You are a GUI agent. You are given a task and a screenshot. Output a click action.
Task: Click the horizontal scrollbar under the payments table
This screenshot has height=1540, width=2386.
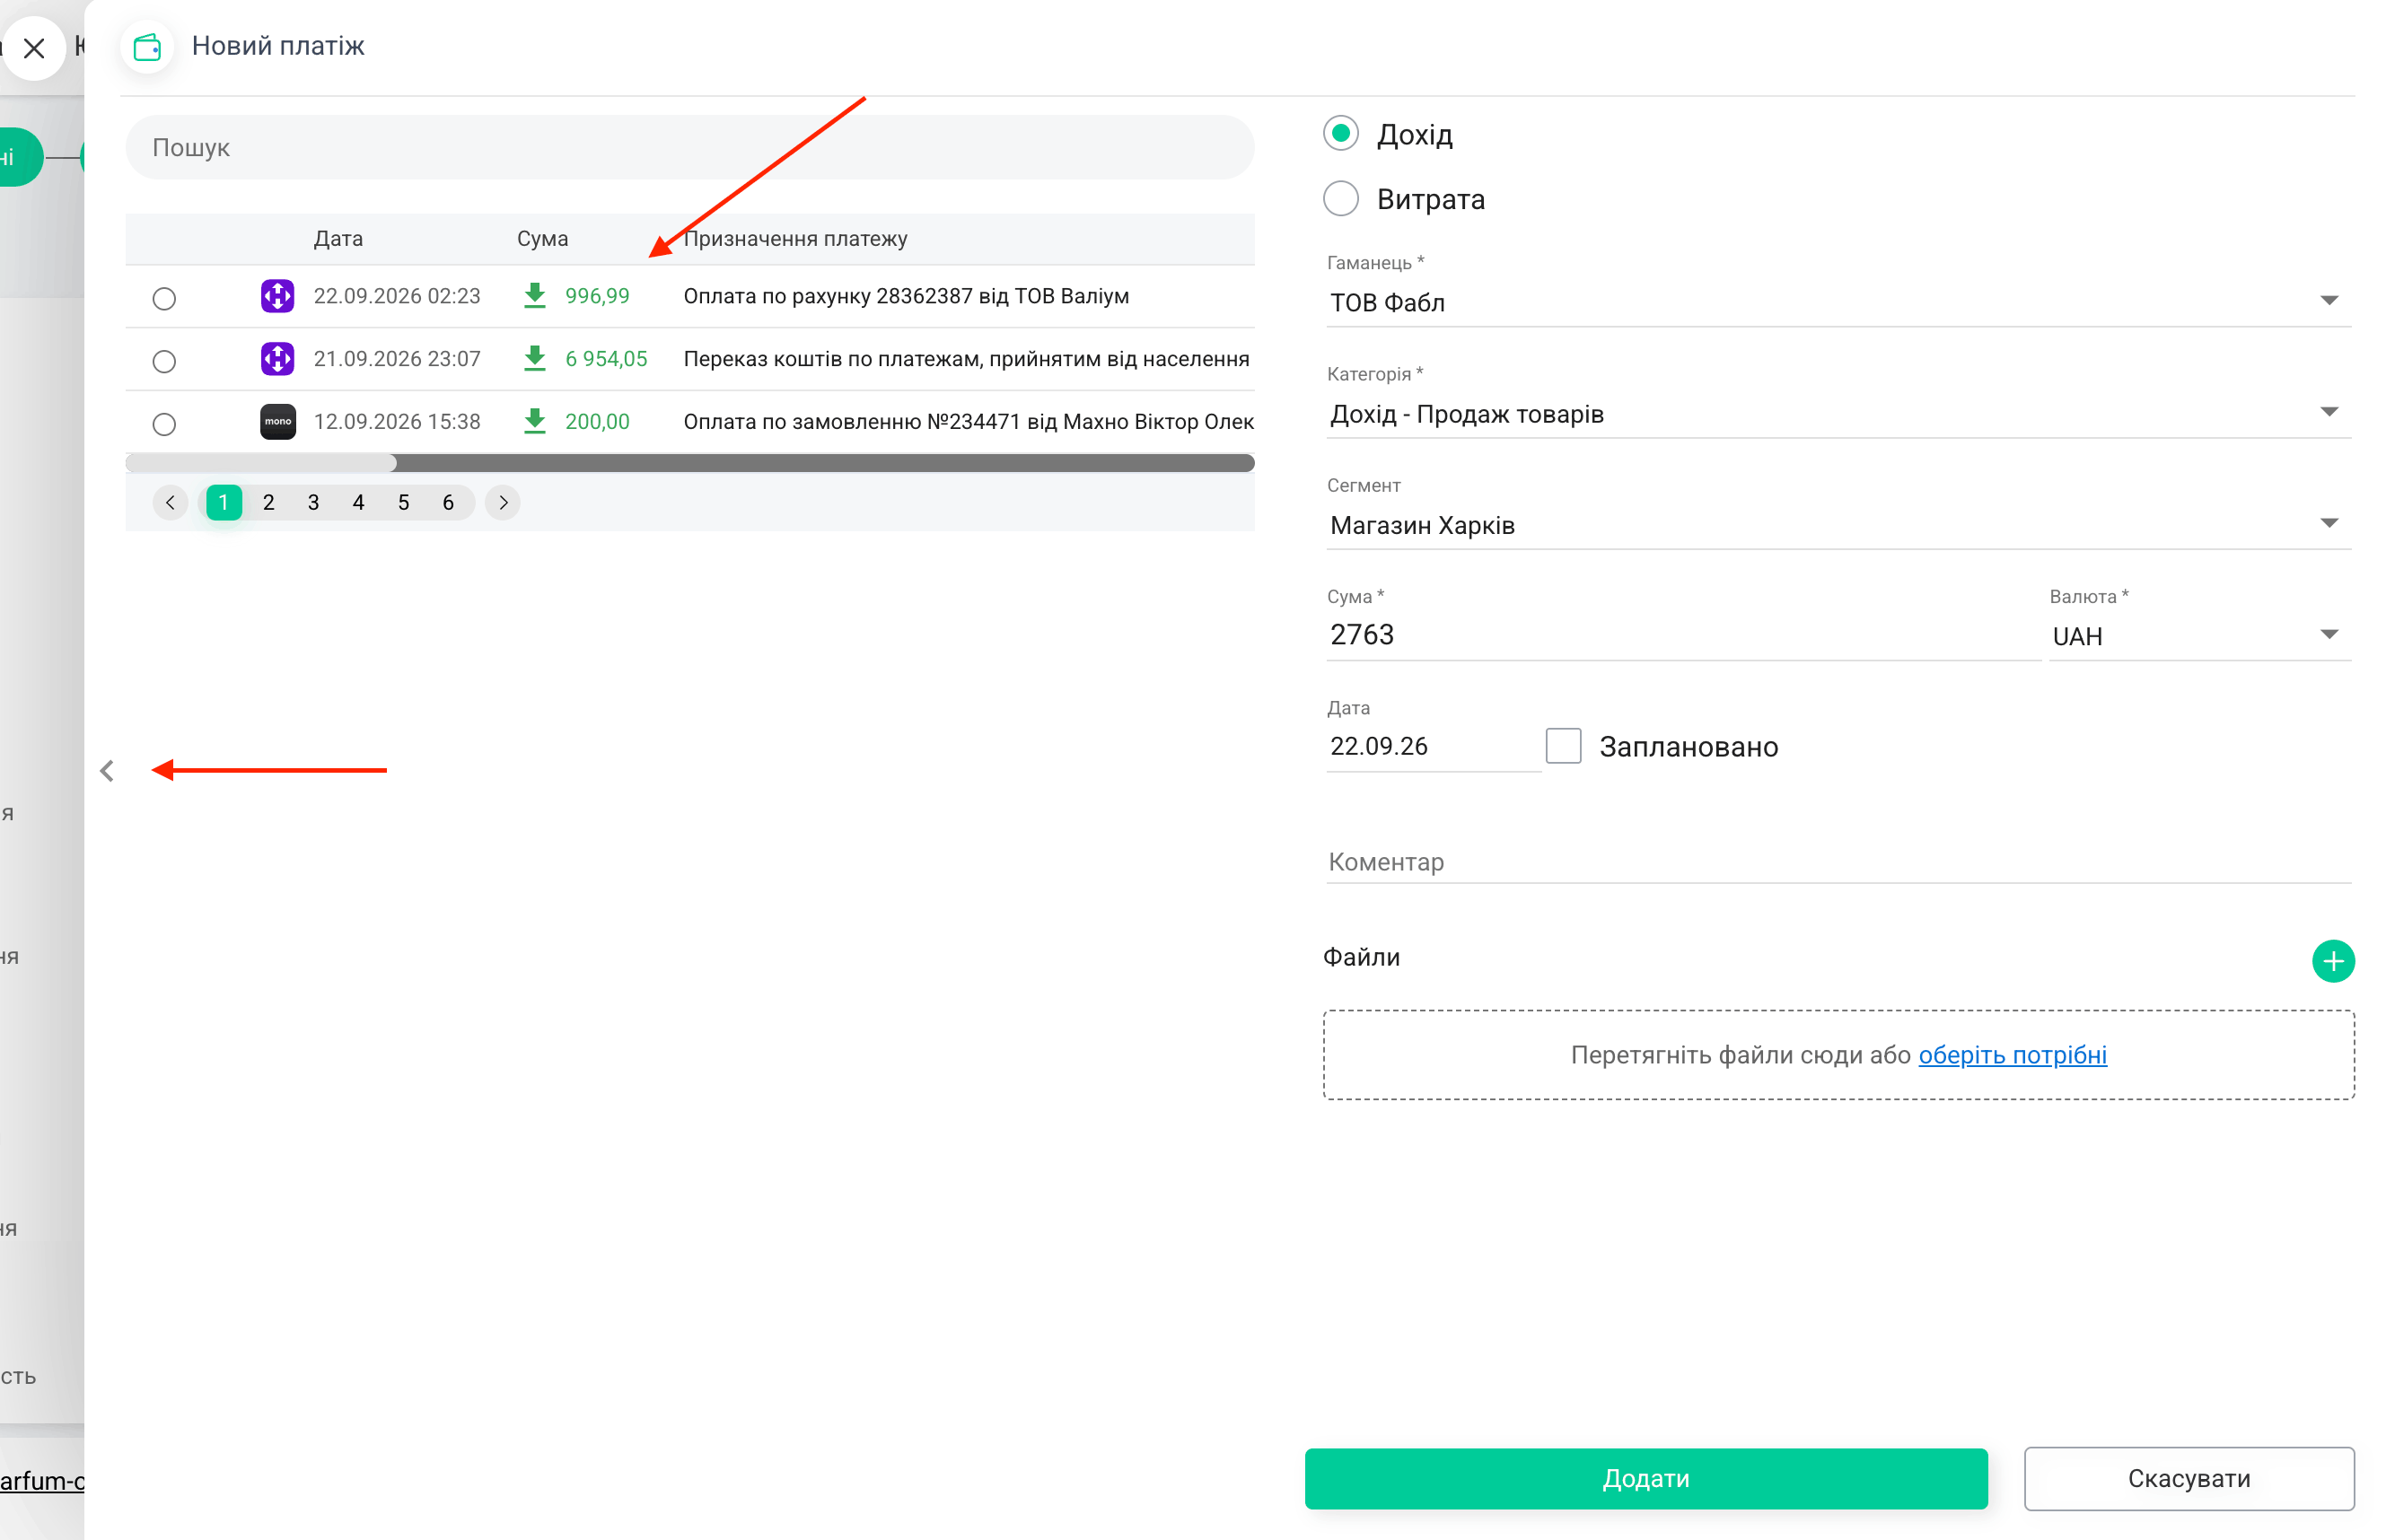click(690, 463)
